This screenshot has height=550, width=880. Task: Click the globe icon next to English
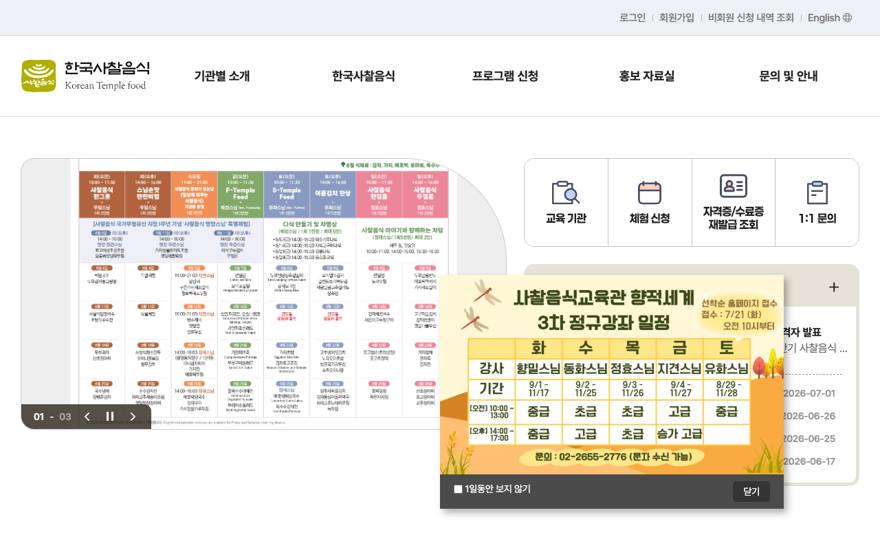[x=847, y=17]
